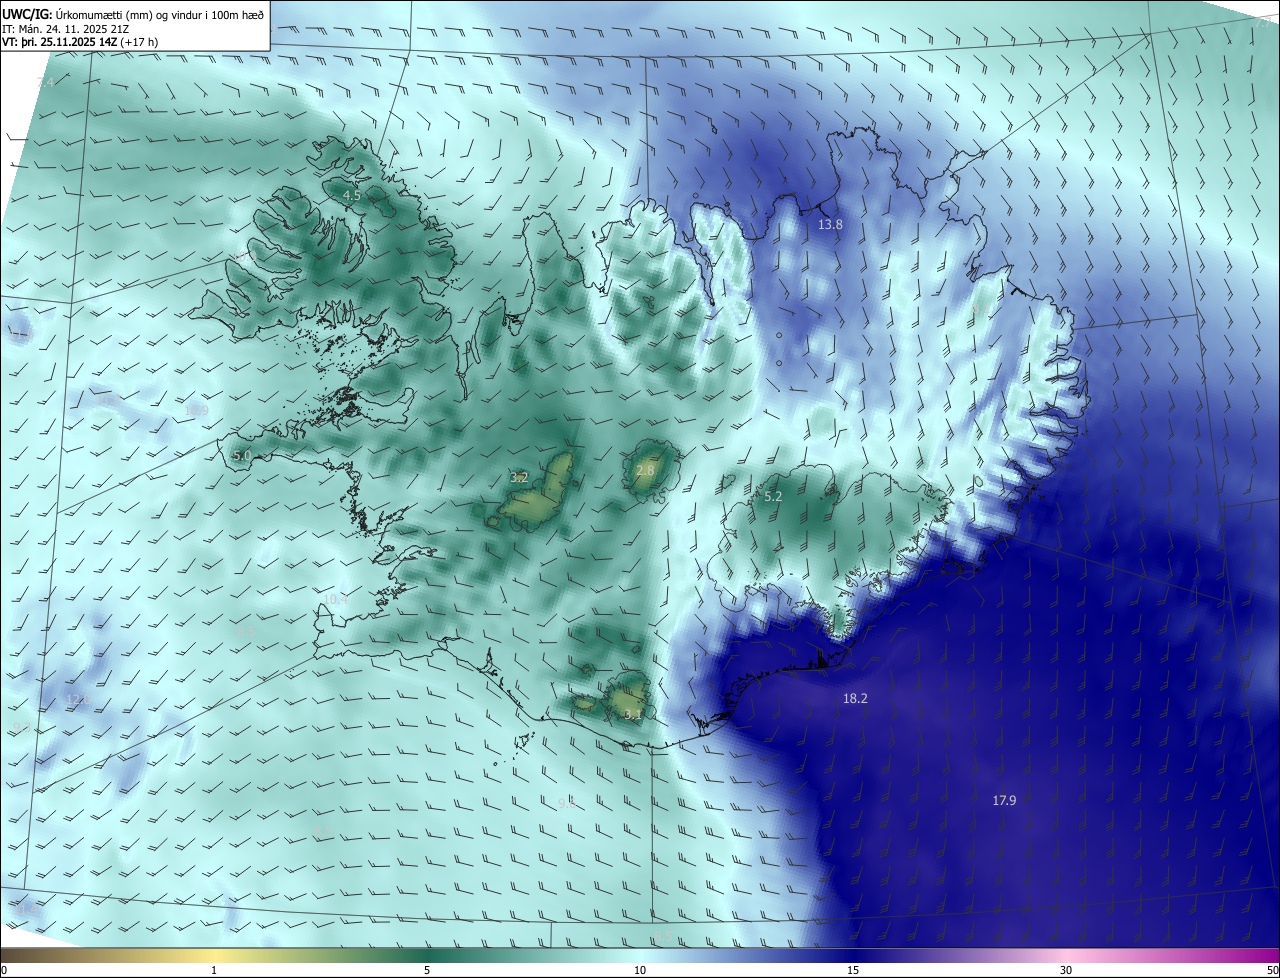
Task: Click the '2.8' value on the central glacier
Action: coord(645,470)
